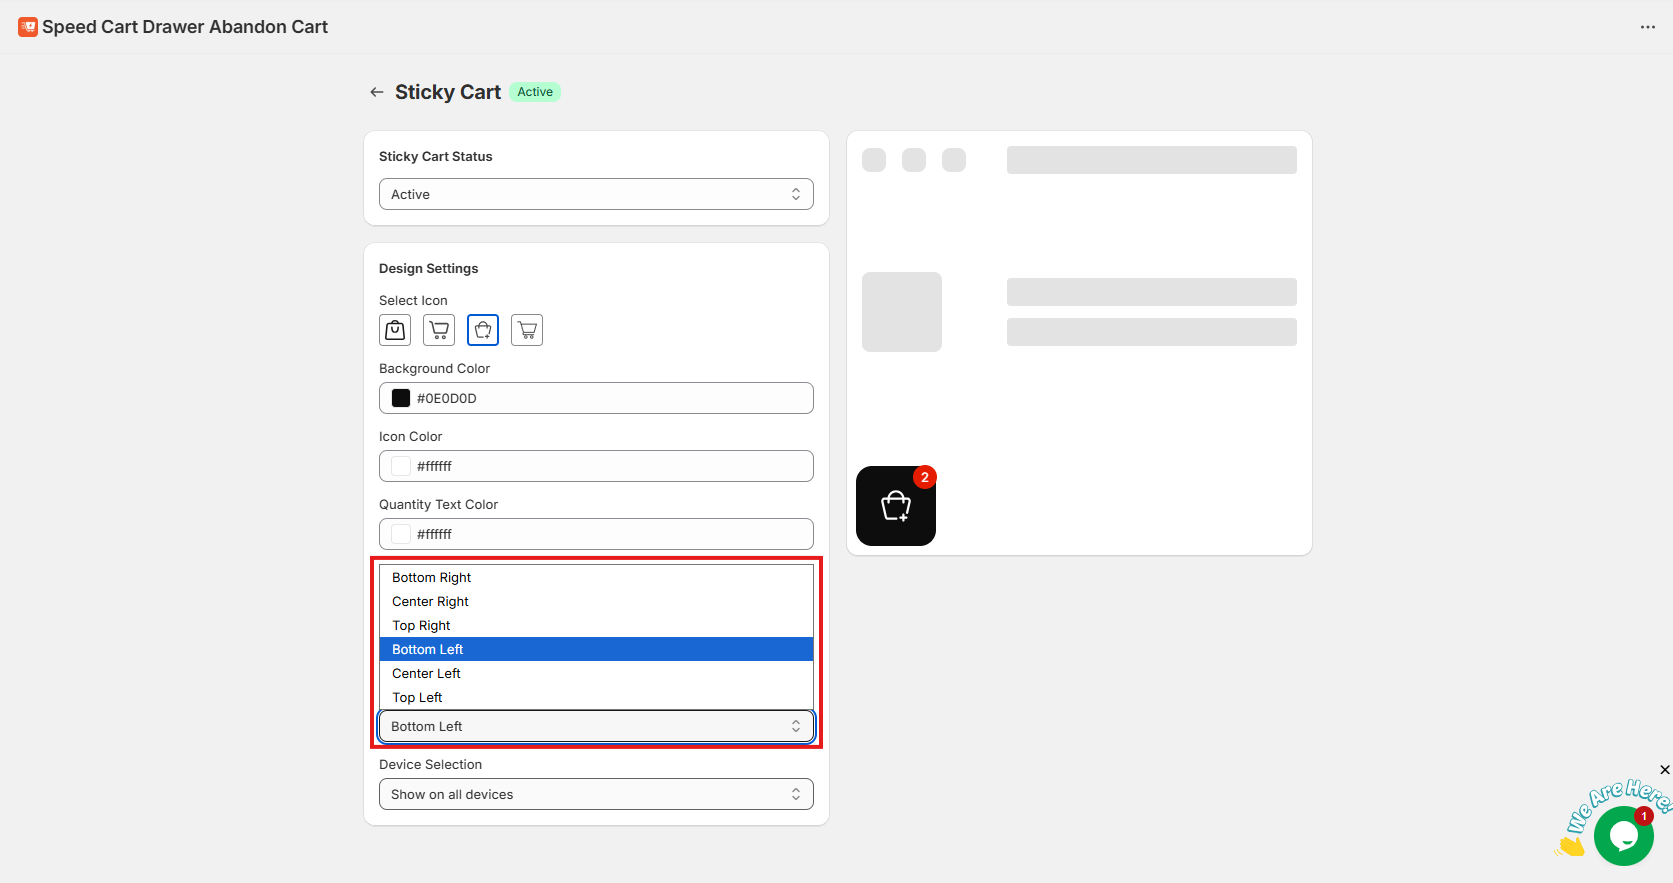The image size is (1673, 883).
Task: Click the back arrow beside Sticky Cart
Action: pyautogui.click(x=377, y=92)
